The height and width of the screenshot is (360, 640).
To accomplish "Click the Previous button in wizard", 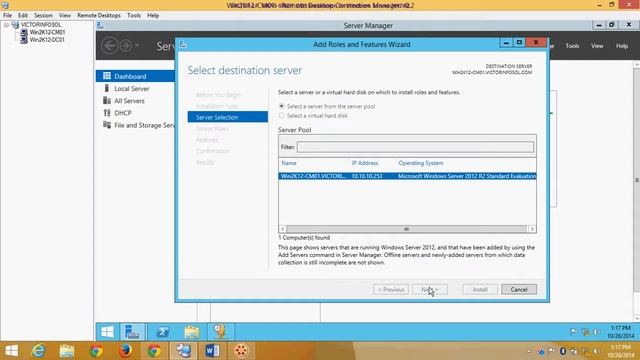I will pyautogui.click(x=391, y=289).
